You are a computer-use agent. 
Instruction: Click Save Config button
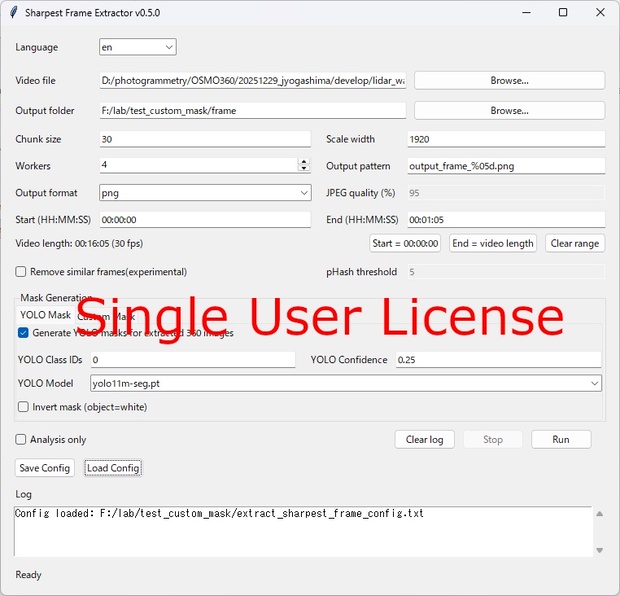click(45, 468)
